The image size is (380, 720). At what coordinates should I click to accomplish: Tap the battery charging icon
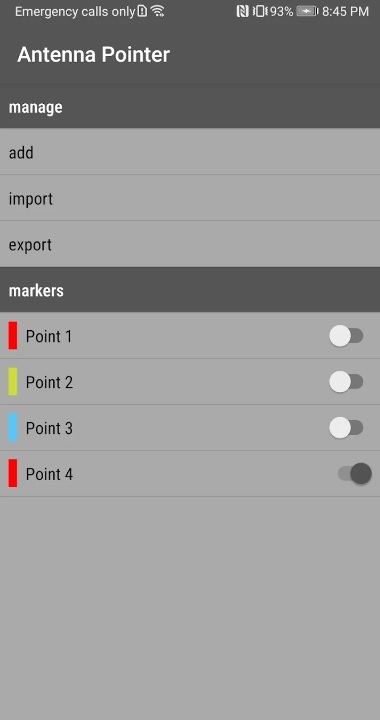coord(307,11)
